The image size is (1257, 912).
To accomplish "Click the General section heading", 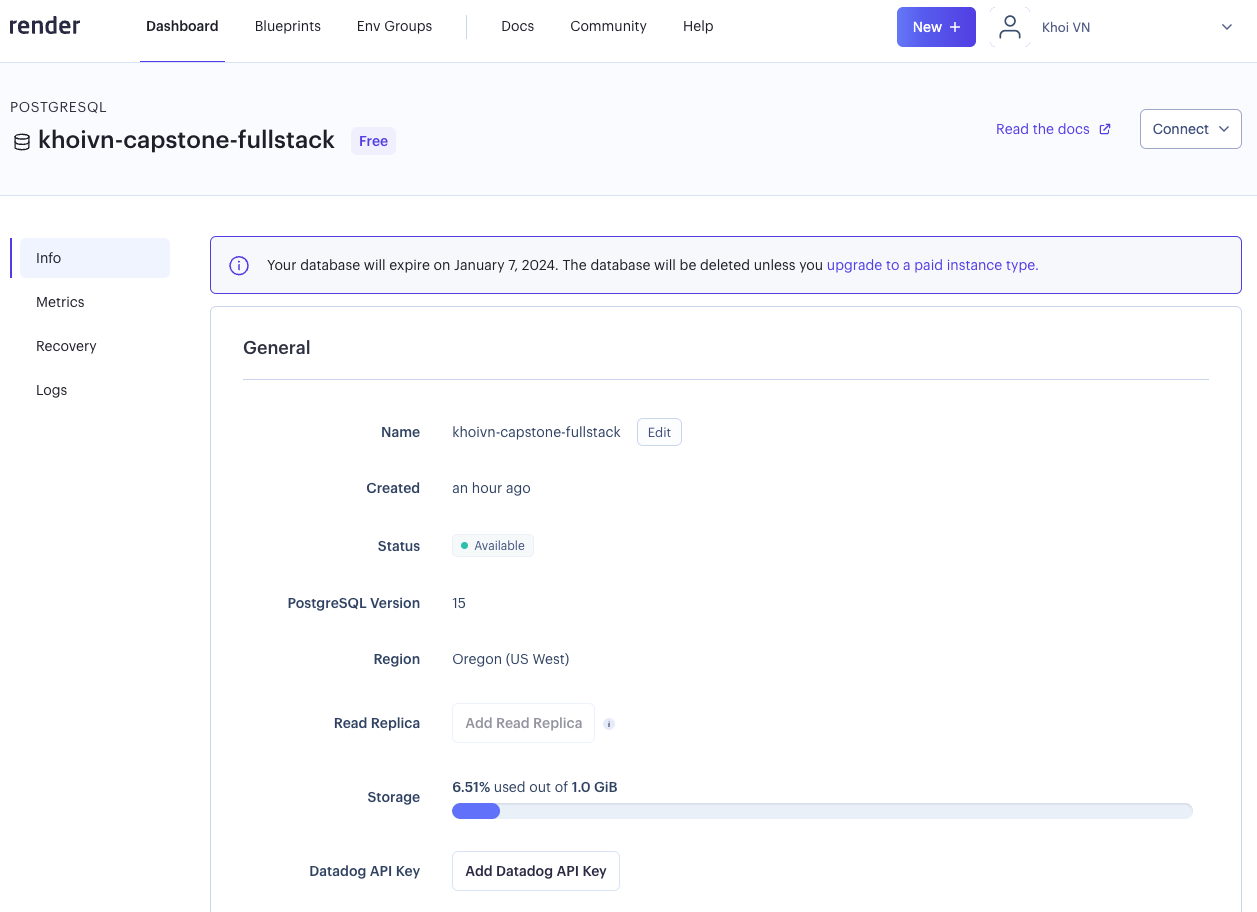I will 277,348.
